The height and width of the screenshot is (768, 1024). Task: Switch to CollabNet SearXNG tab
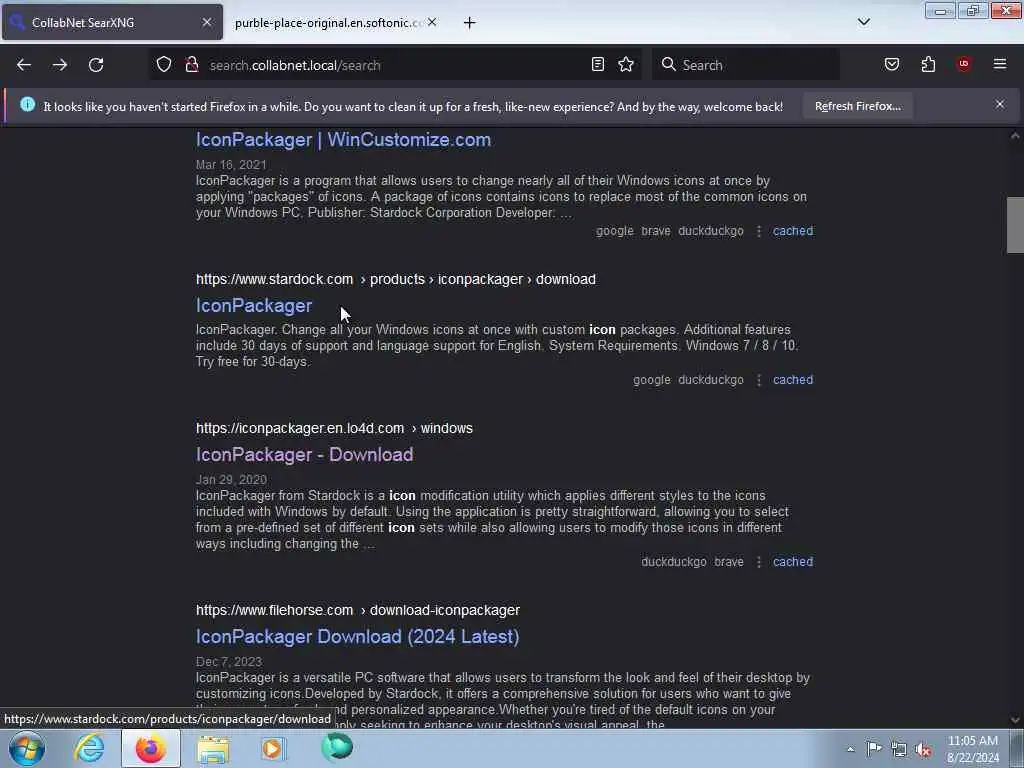coord(112,23)
